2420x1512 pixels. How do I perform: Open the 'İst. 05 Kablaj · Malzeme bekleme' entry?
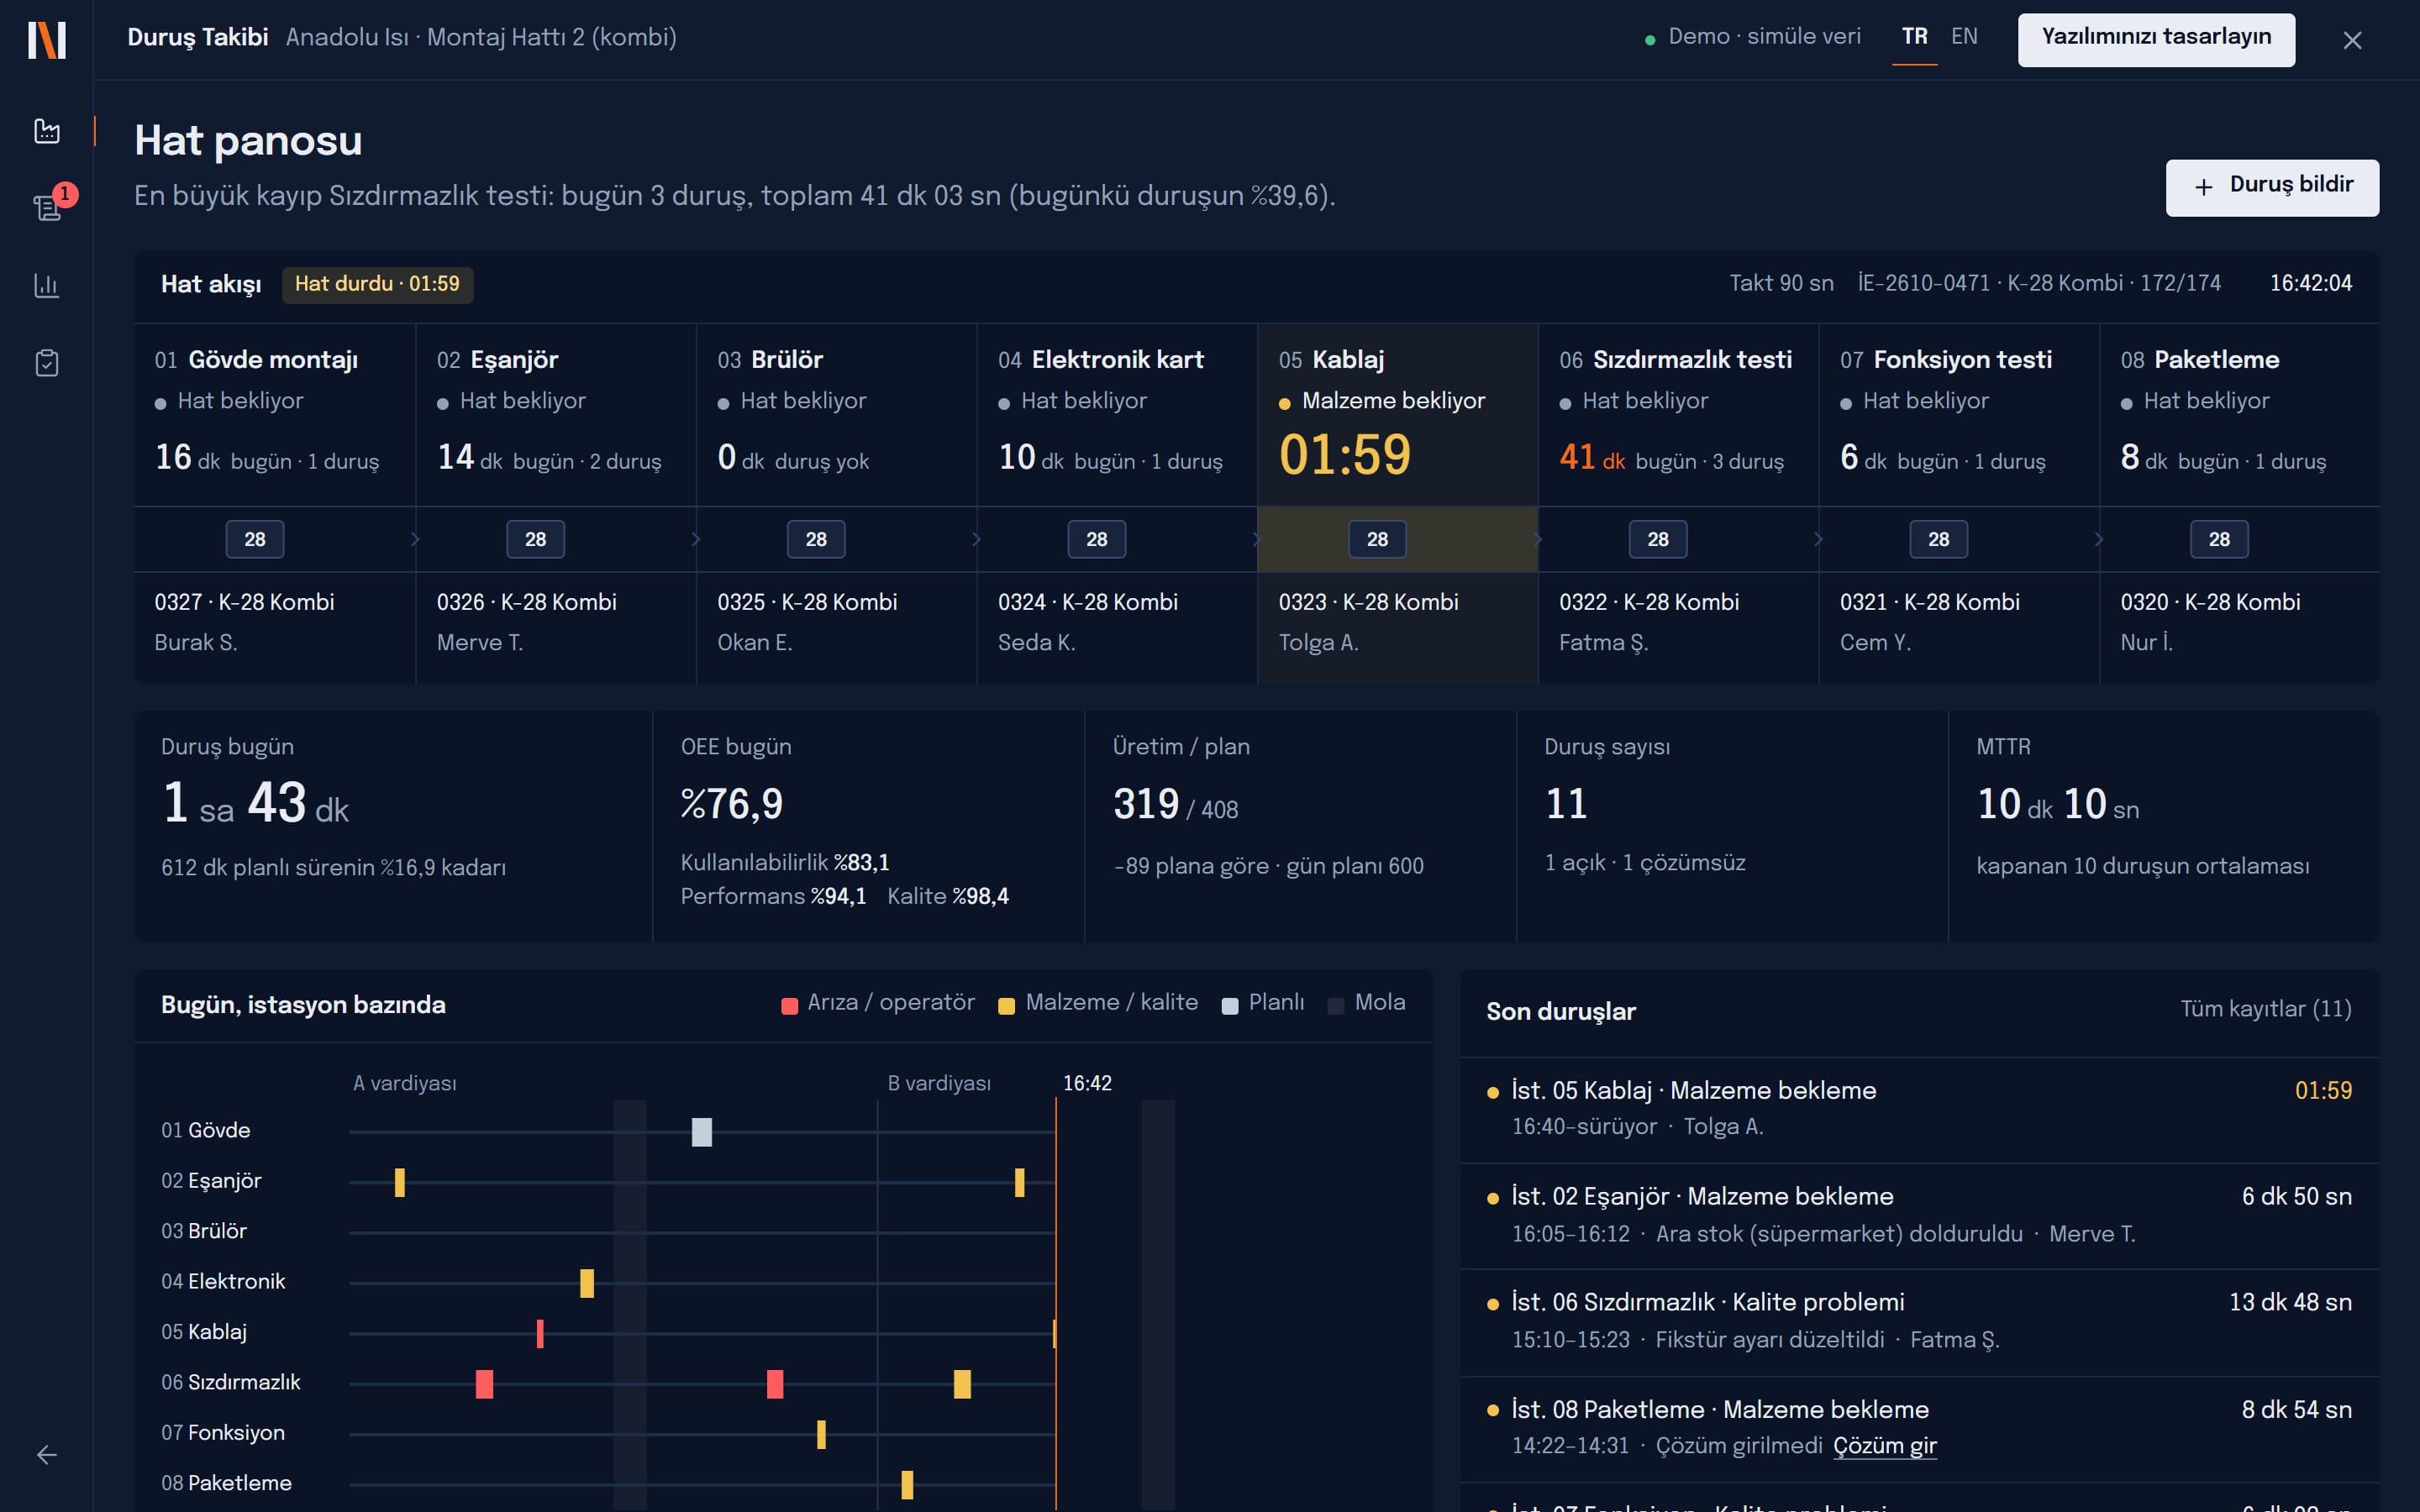(1919, 1108)
